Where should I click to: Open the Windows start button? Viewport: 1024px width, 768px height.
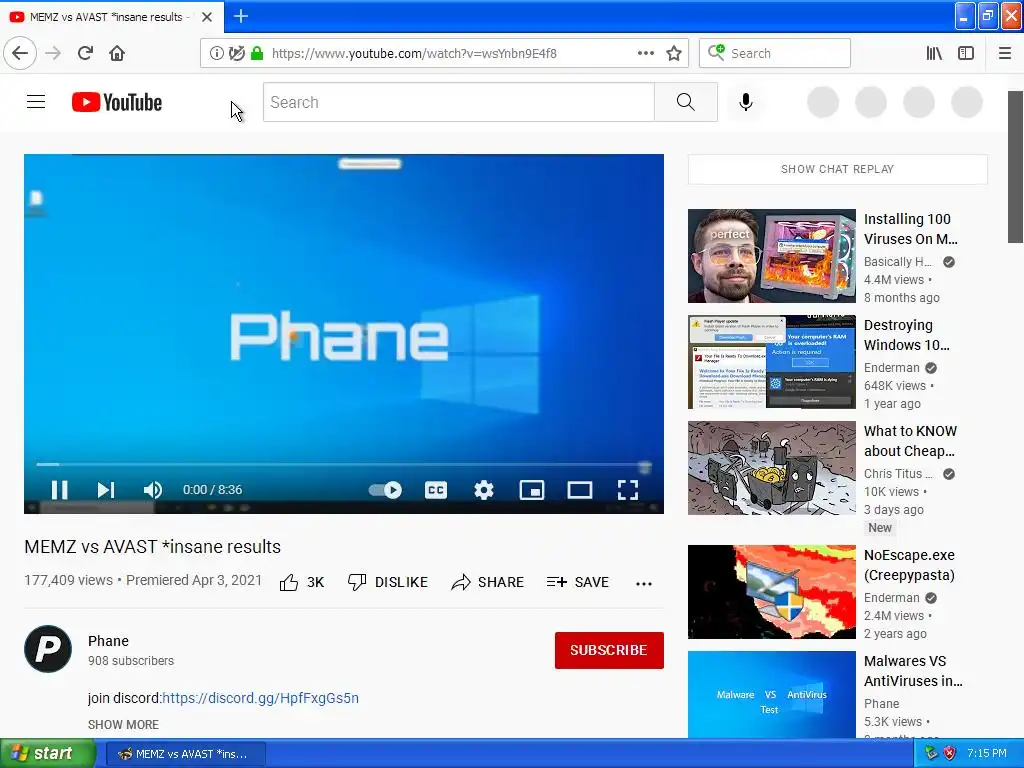point(48,754)
